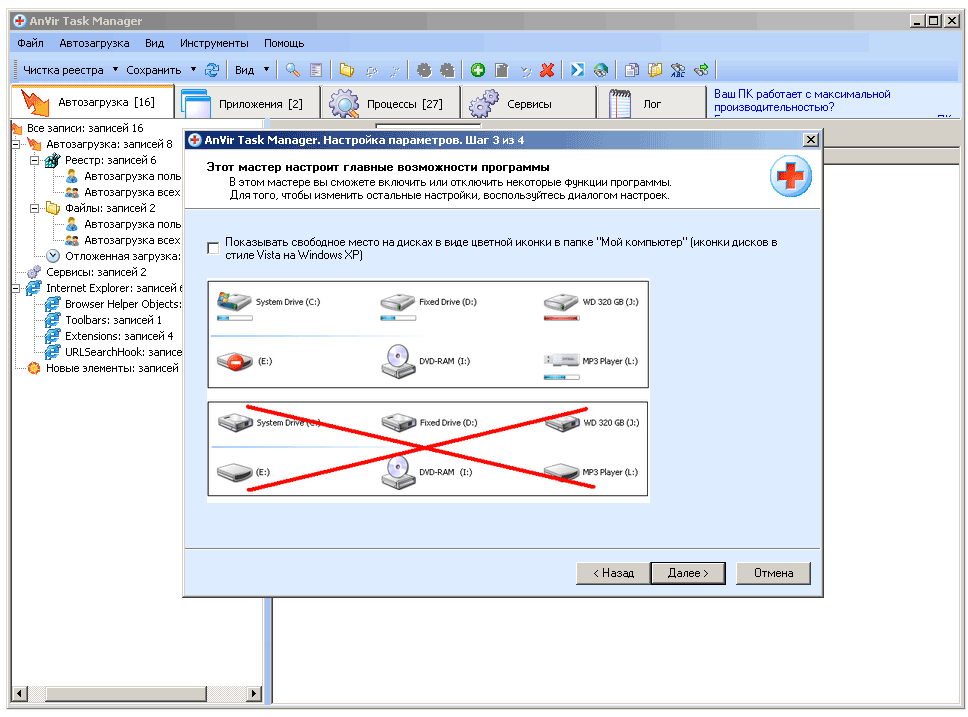Click the blue arrow toolbar icon
The height and width of the screenshot is (717, 968).
[x=578, y=70]
